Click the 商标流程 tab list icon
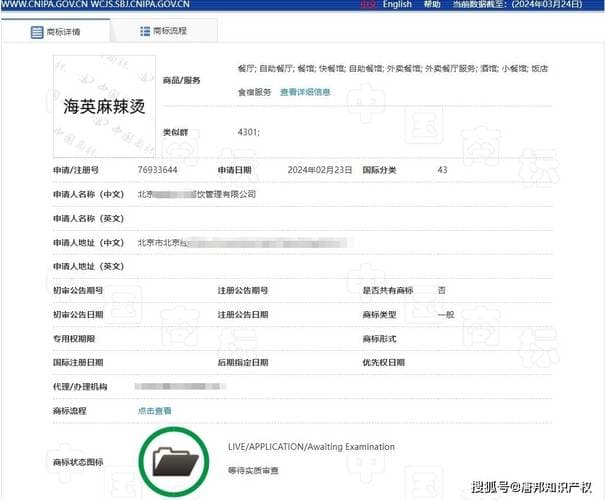 [145, 31]
